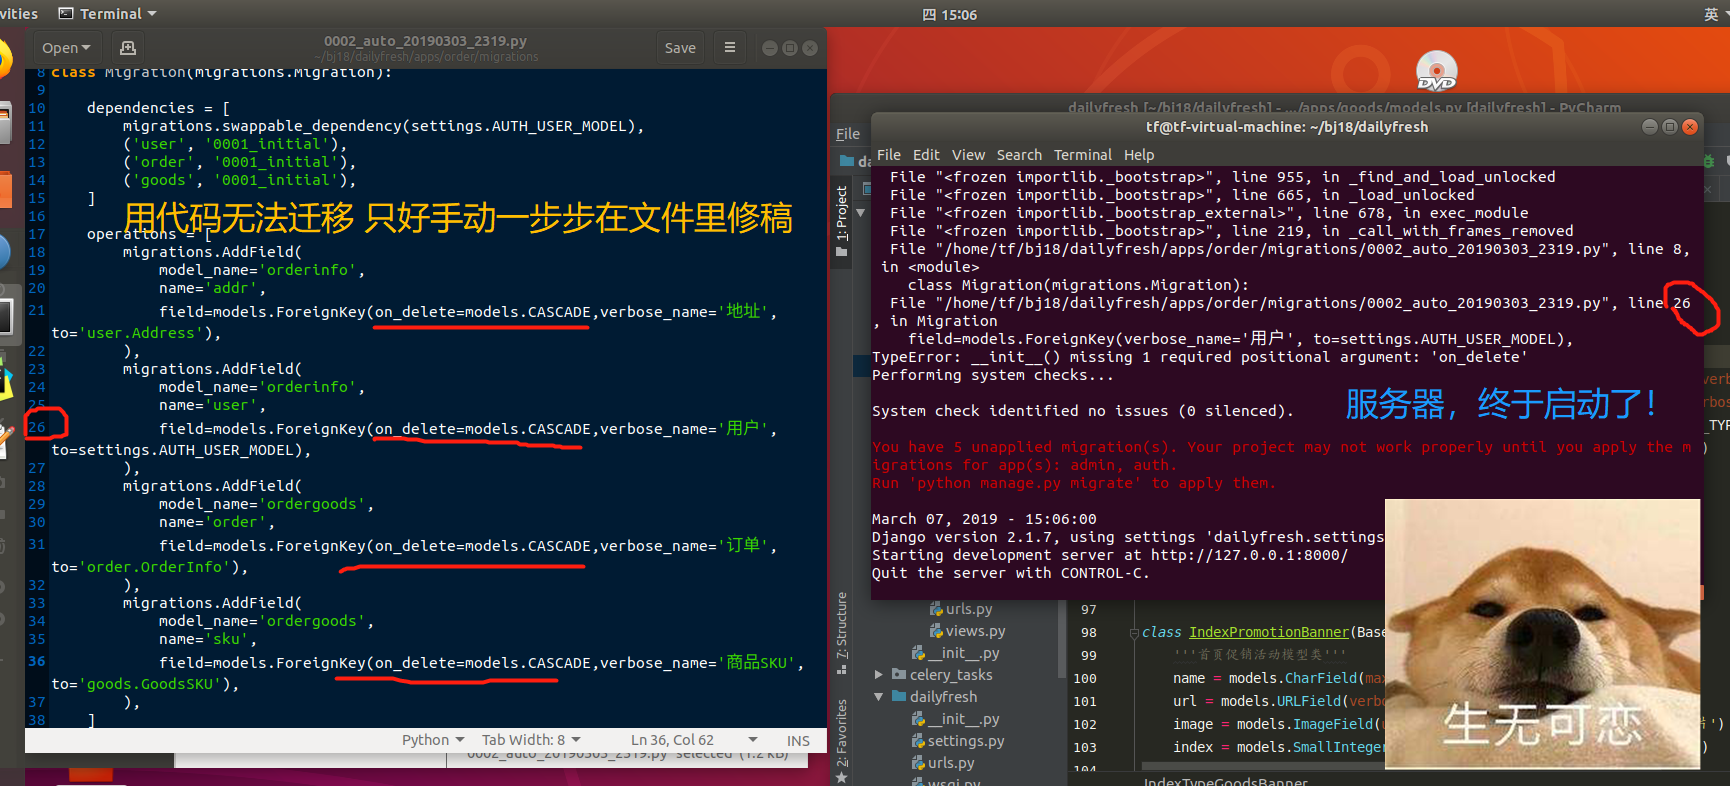Open the Terminal app menu in top bar
Screen dimensions: 1730x786
click(108, 14)
